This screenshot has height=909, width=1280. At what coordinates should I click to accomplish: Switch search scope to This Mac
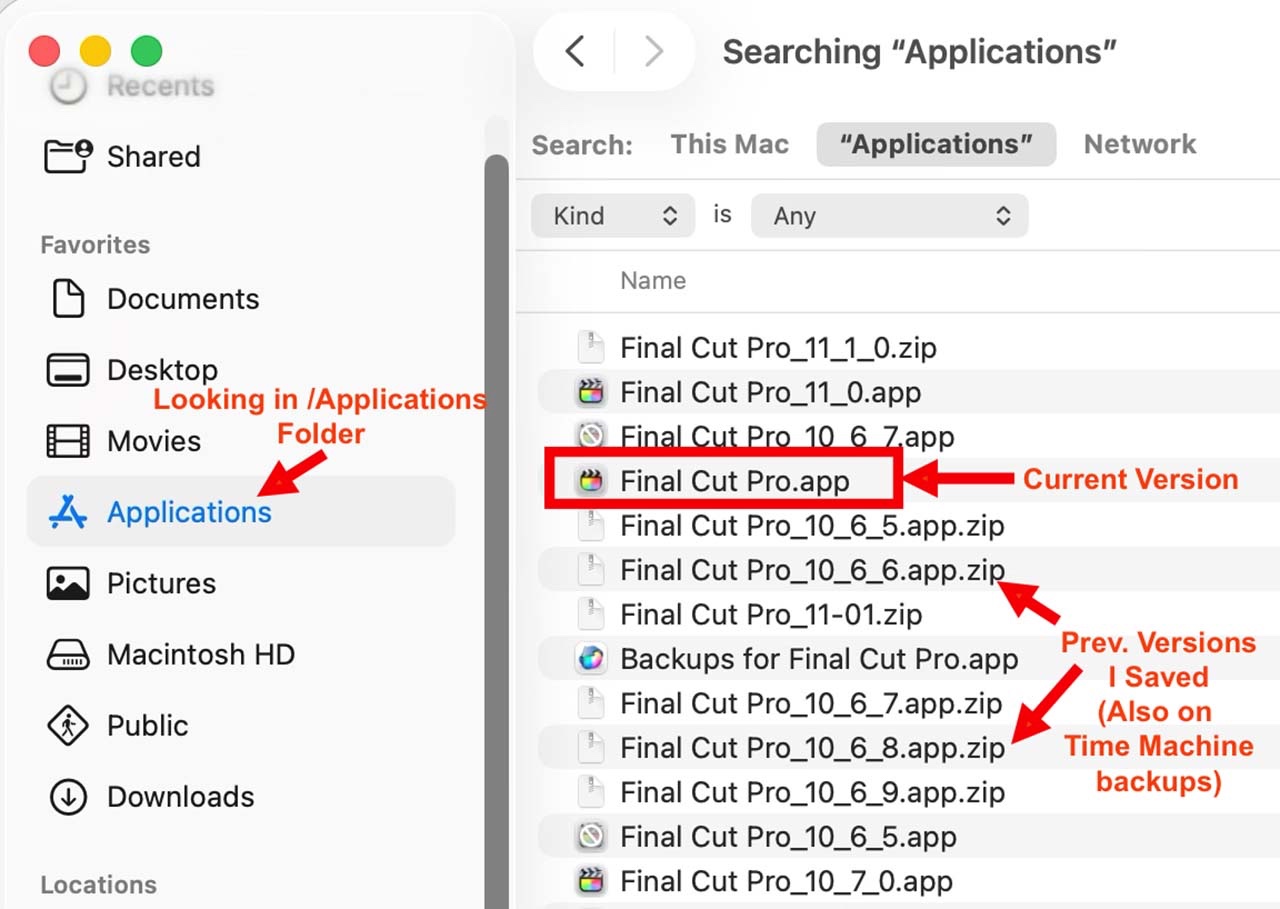coord(730,144)
